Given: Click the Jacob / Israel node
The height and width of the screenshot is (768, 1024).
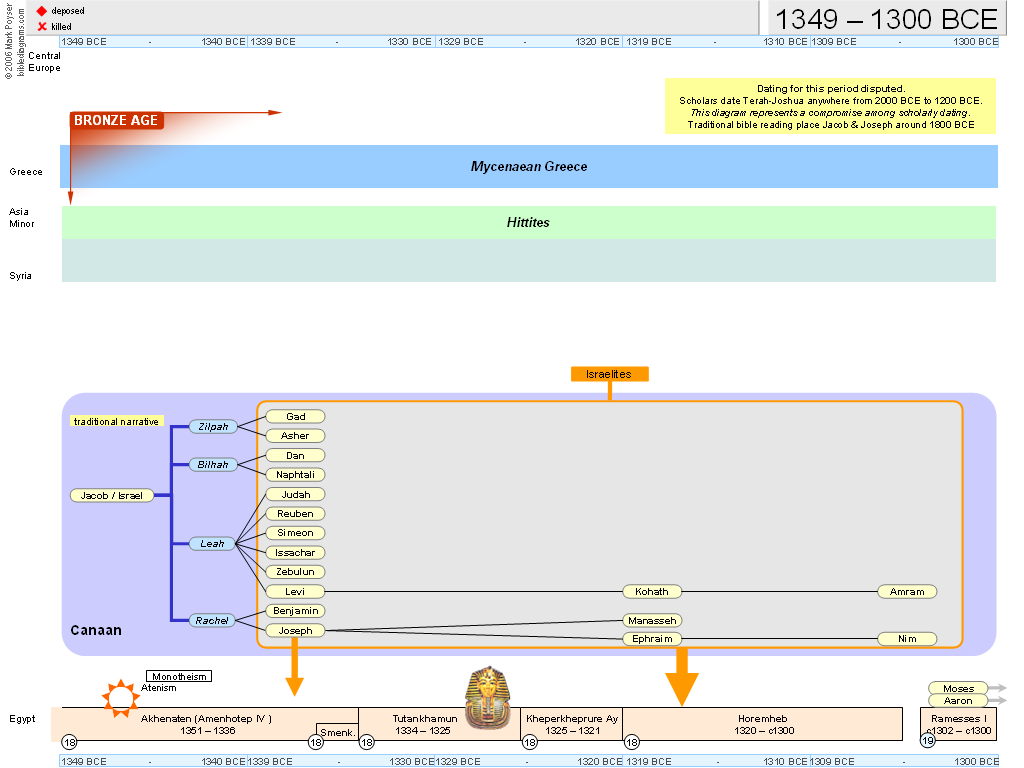Looking at the screenshot, I should coord(112,495).
